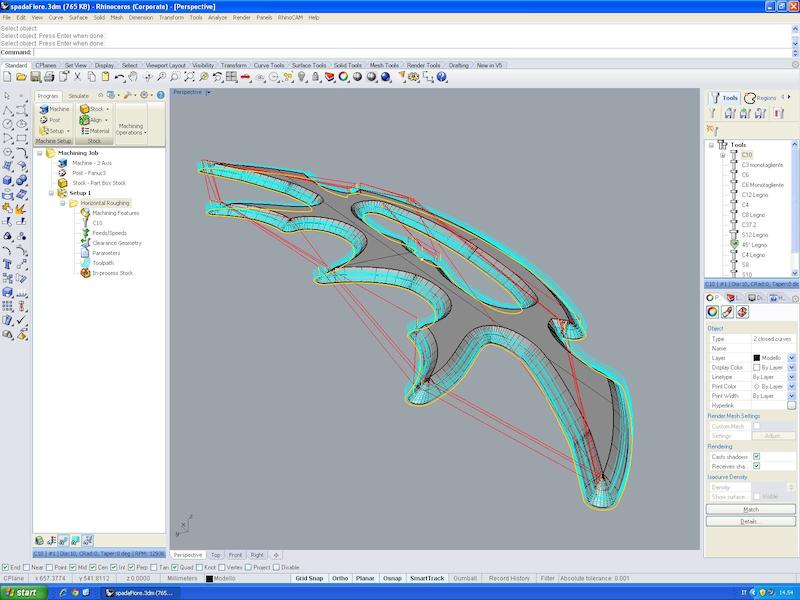The width and height of the screenshot is (800, 600).
Task: Toggle the End osnap checkbox
Action: (x=5, y=567)
